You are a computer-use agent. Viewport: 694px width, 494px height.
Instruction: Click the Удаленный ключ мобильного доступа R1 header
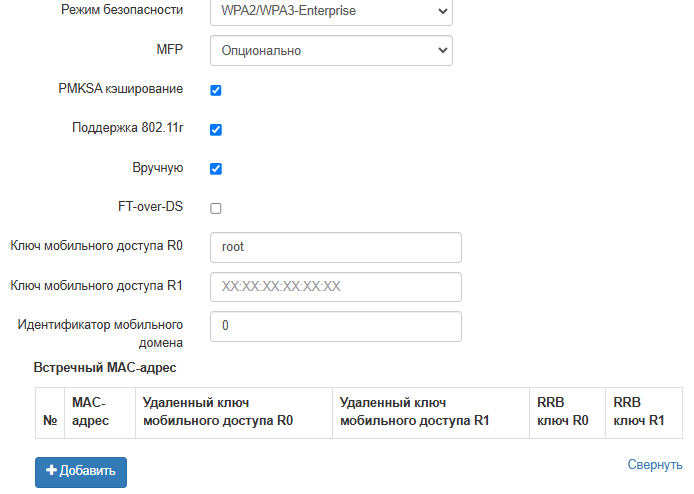point(431,413)
